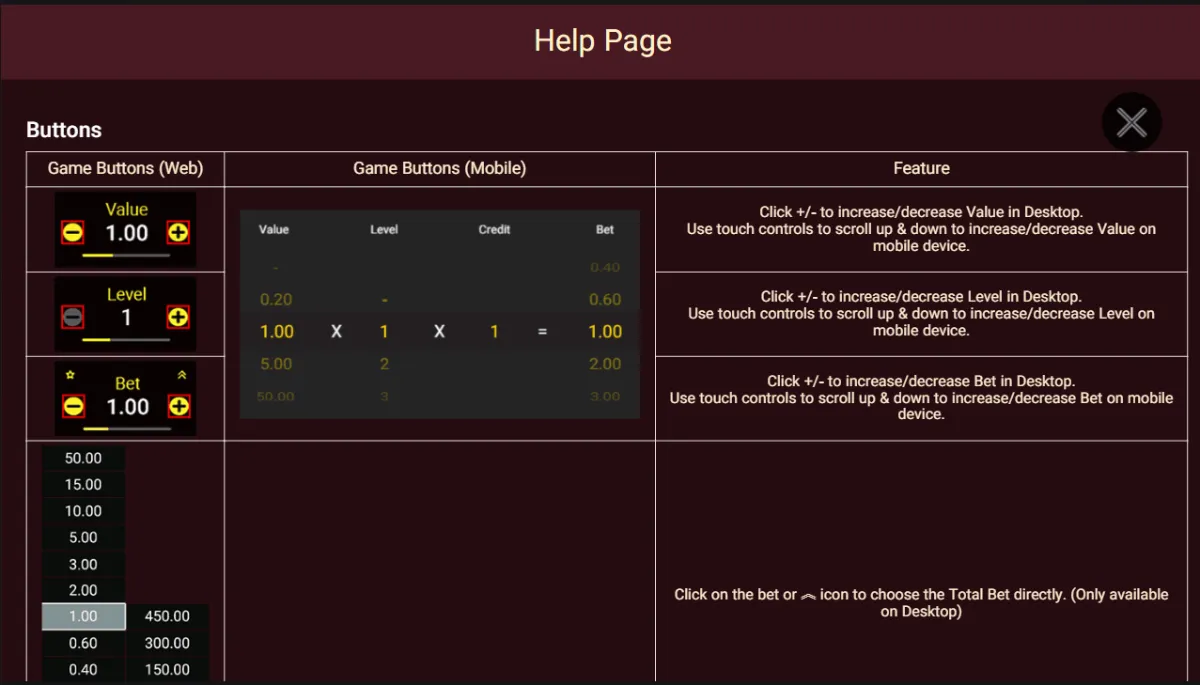Click the plus icon beside Value 1.00

point(178,233)
